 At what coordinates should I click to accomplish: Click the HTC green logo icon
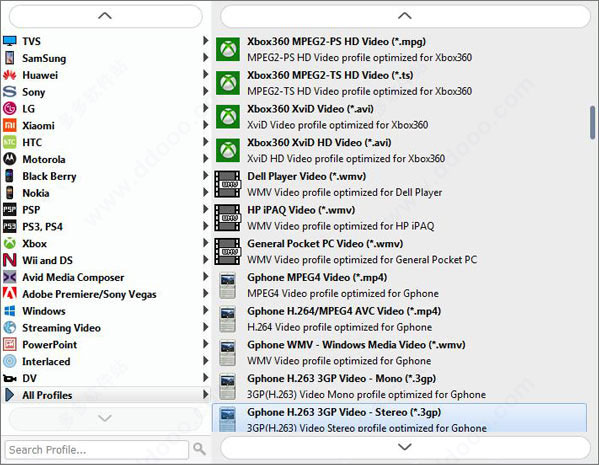10,142
